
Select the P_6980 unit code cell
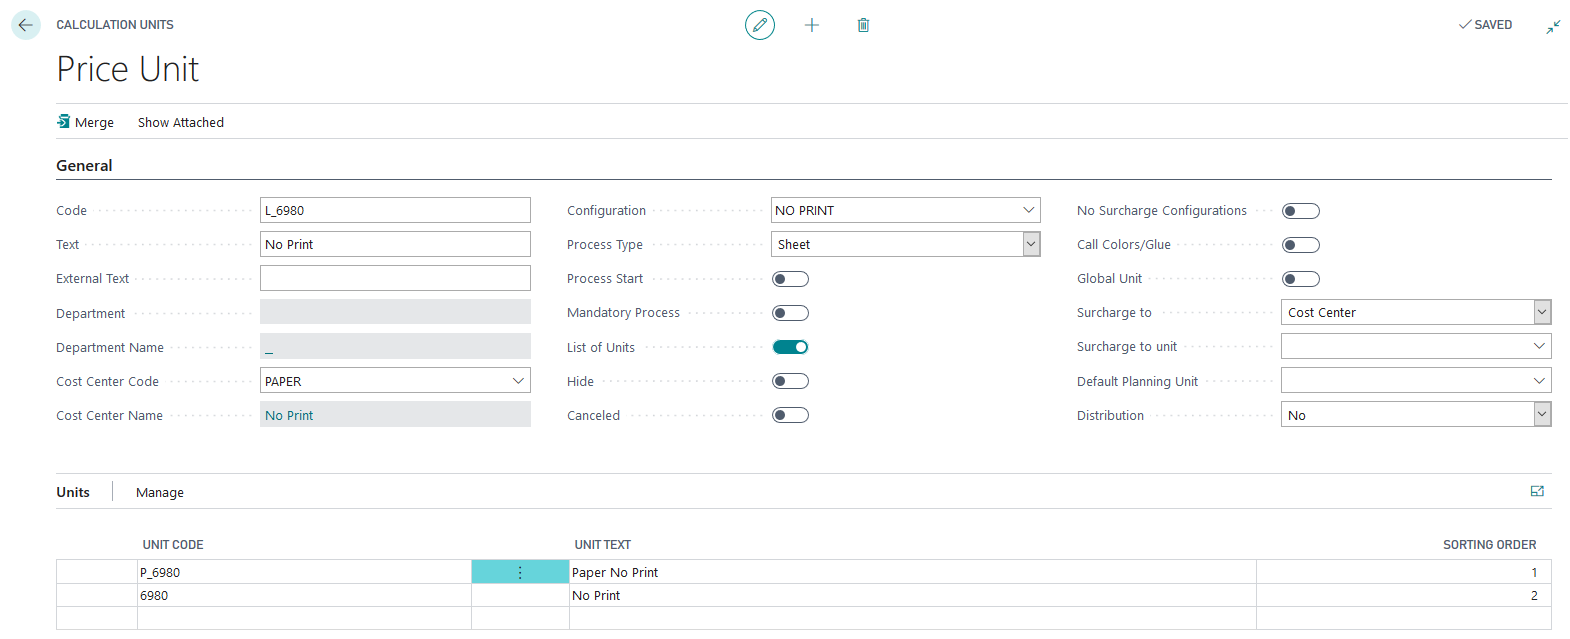[x=304, y=572]
